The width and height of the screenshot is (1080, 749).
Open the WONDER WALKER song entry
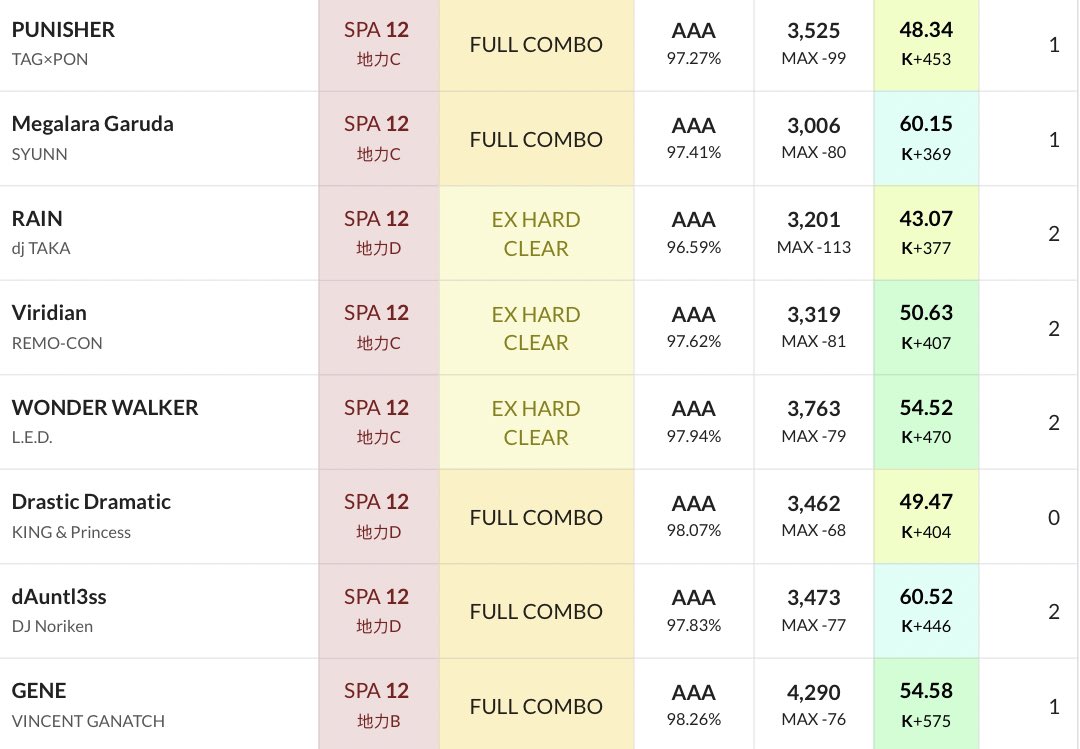tap(105, 407)
